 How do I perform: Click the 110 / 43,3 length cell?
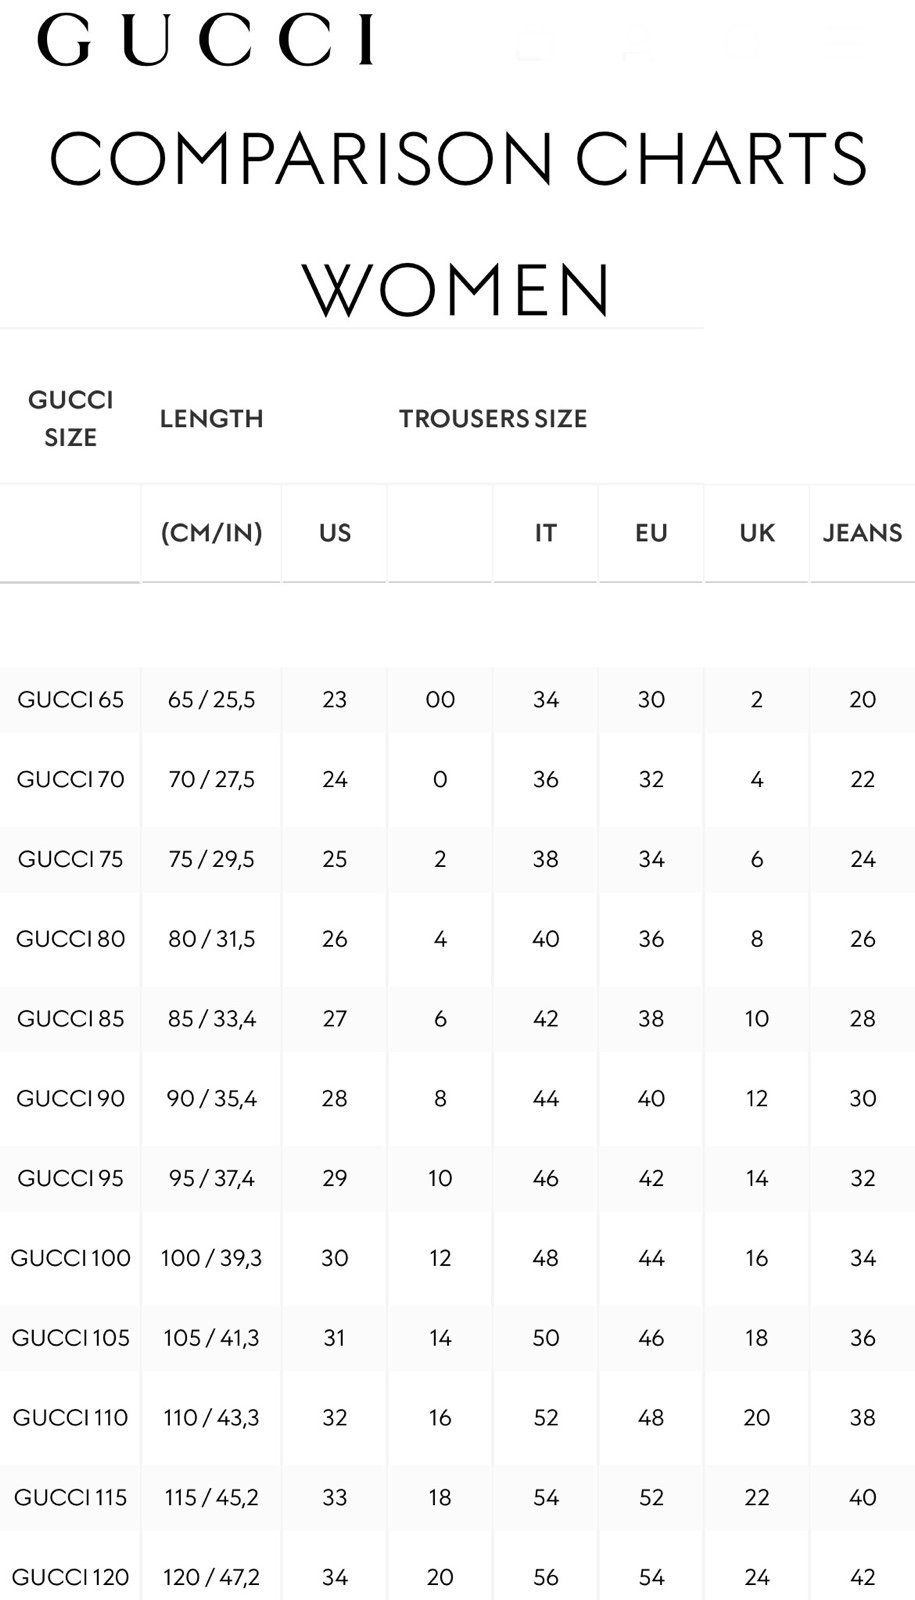tap(211, 1417)
